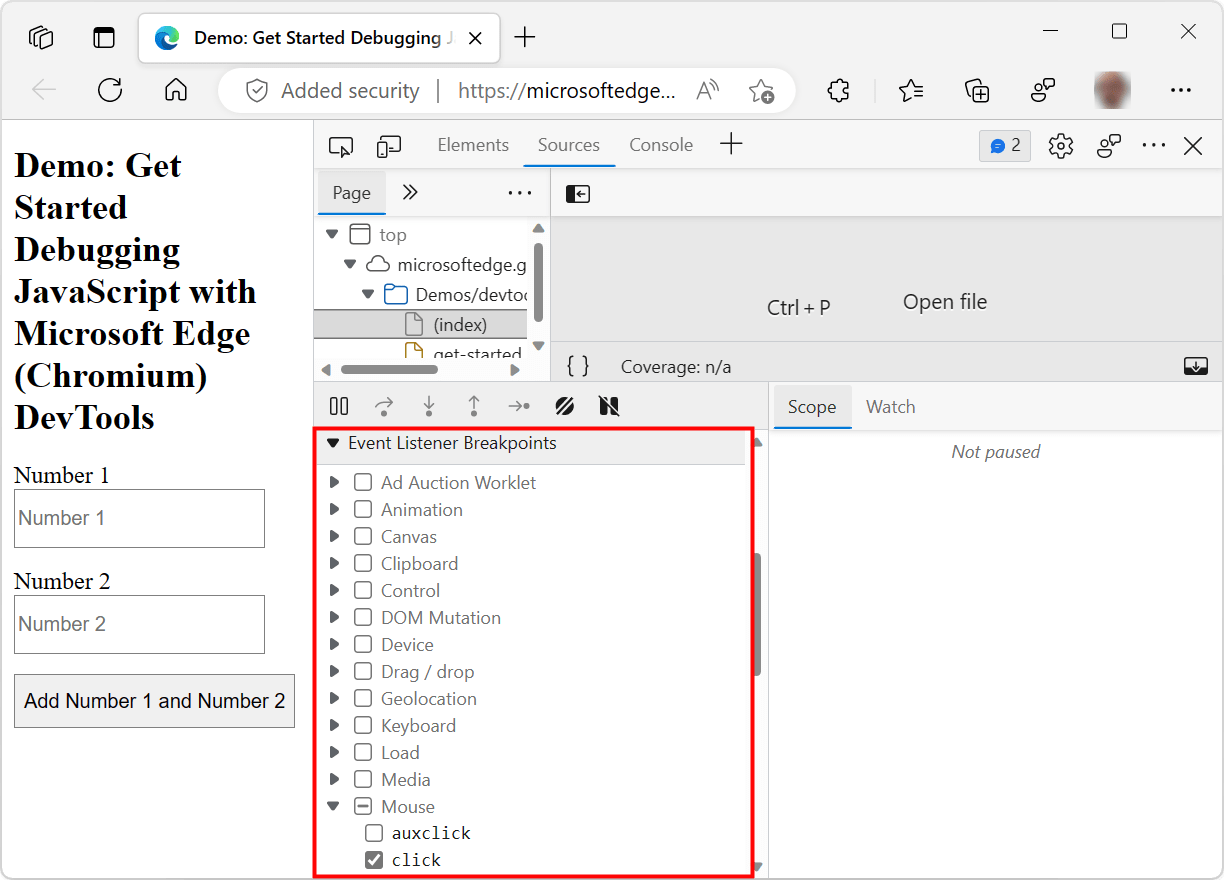
Task: Select the Inspect element tool in DevTools
Action: [x=341, y=146]
